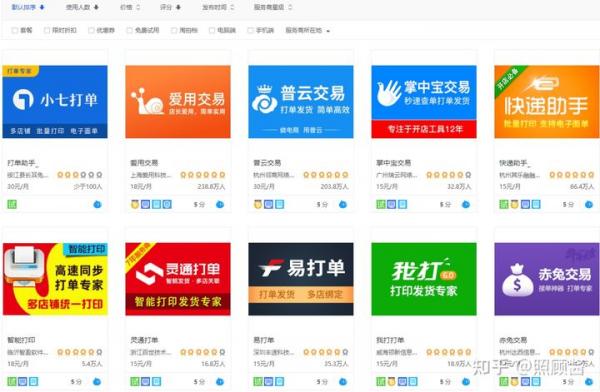Image resolution: width=600 pixels, height=392 pixels.
Task: Click the five-star rating on 爱用交易 card
Action: pos(203,175)
